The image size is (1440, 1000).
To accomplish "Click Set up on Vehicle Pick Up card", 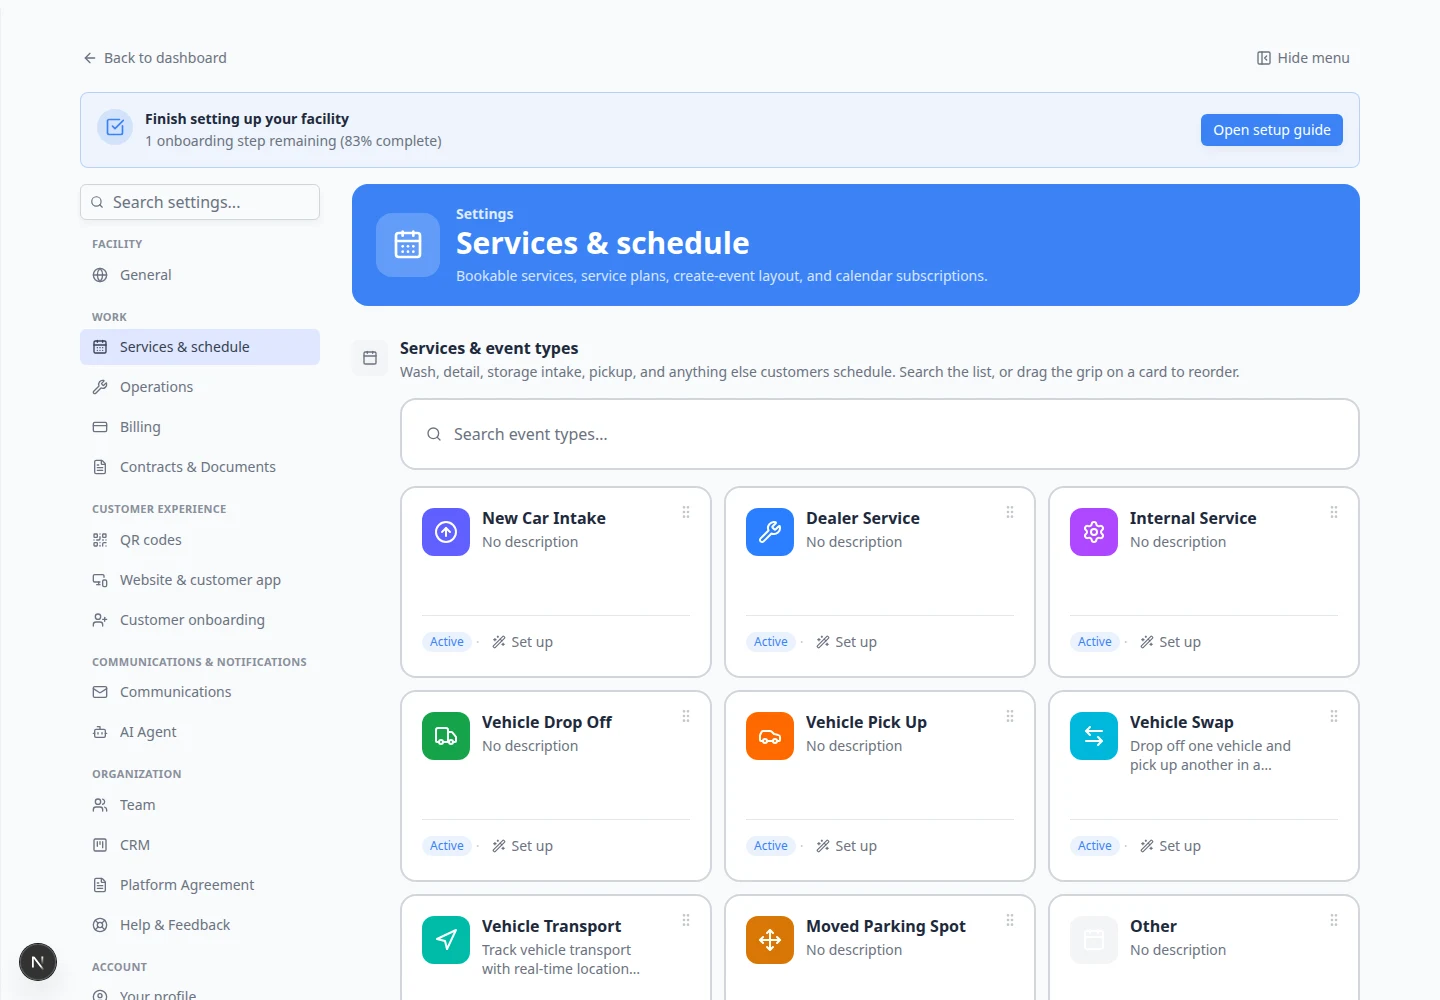I will tap(846, 846).
